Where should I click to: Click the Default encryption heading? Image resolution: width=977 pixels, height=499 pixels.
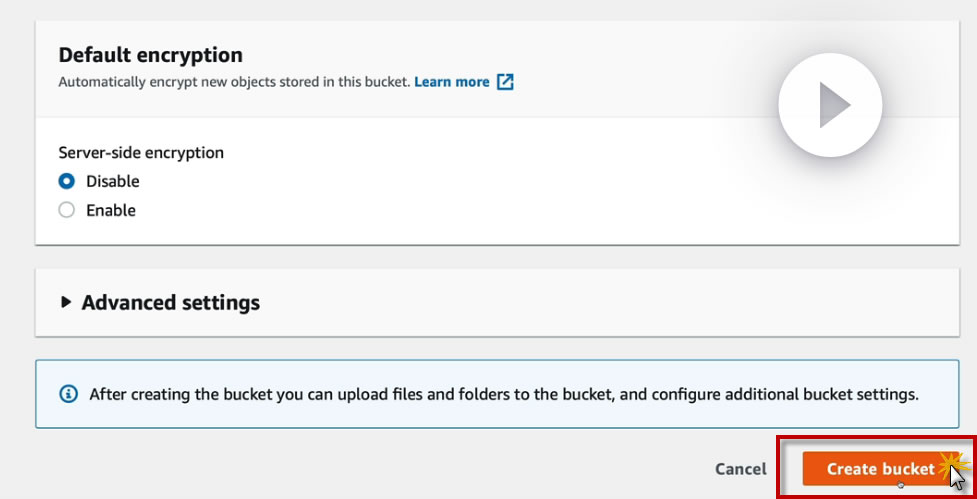(151, 55)
